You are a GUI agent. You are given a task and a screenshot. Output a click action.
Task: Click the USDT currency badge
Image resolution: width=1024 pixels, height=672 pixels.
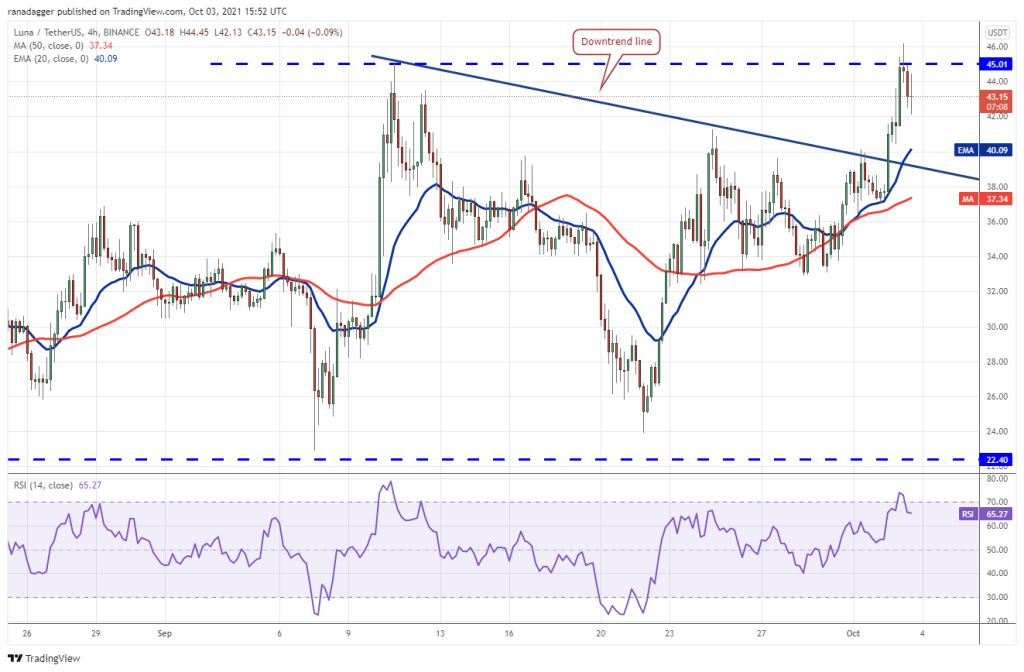(996, 32)
